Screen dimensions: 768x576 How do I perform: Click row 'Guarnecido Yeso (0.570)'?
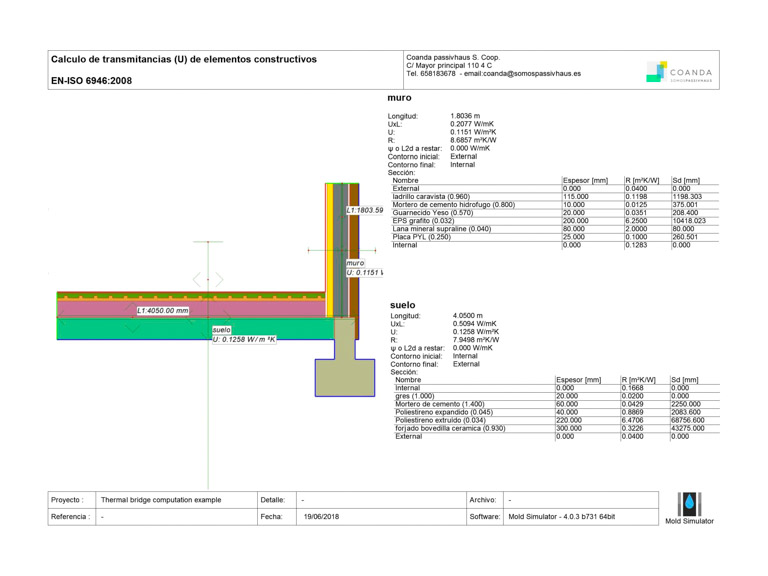pyautogui.click(x=554, y=213)
